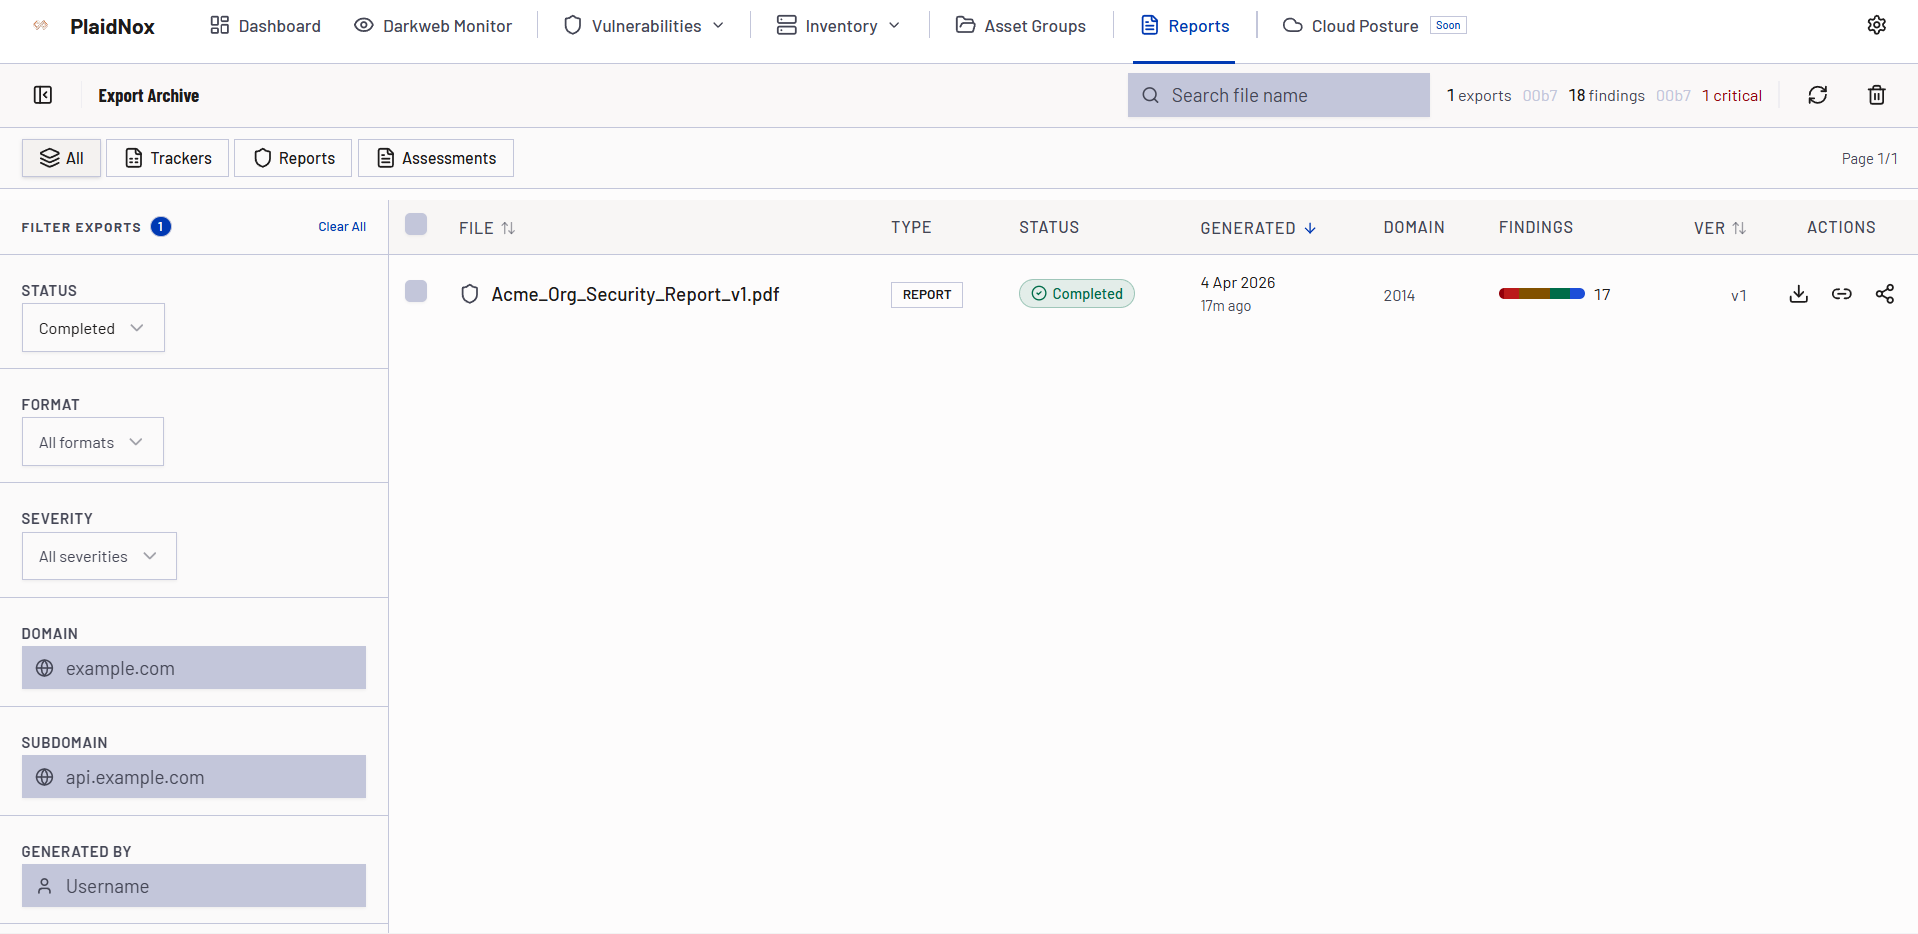This screenshot has height=934, width=1918.
Task: Open the Acme_Org_Security_Report_v1.pdf file name
Action: (635, 295)
